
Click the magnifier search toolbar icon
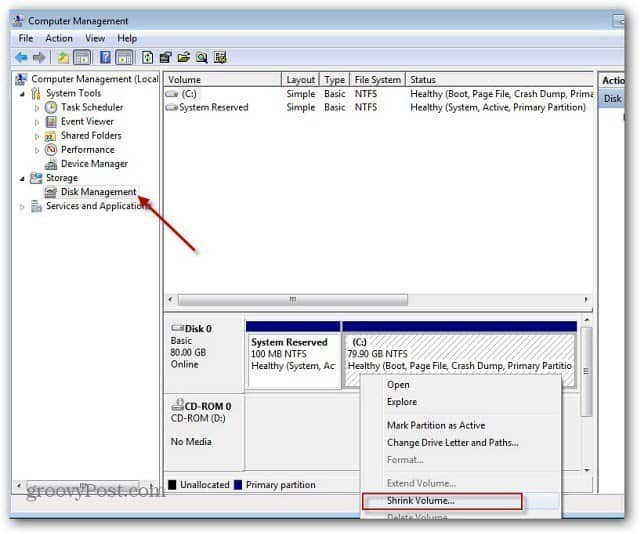pyautogui.click(x=202, y=58)
